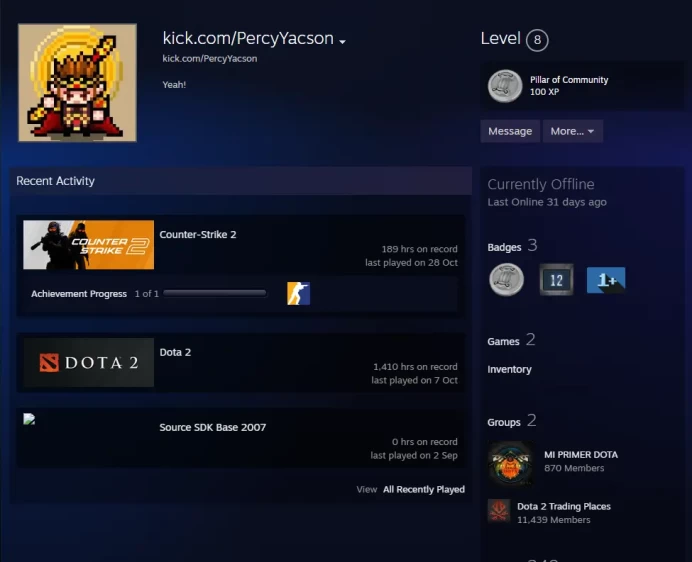Open the MI PRIMER DOTA group name

point(581,455)
